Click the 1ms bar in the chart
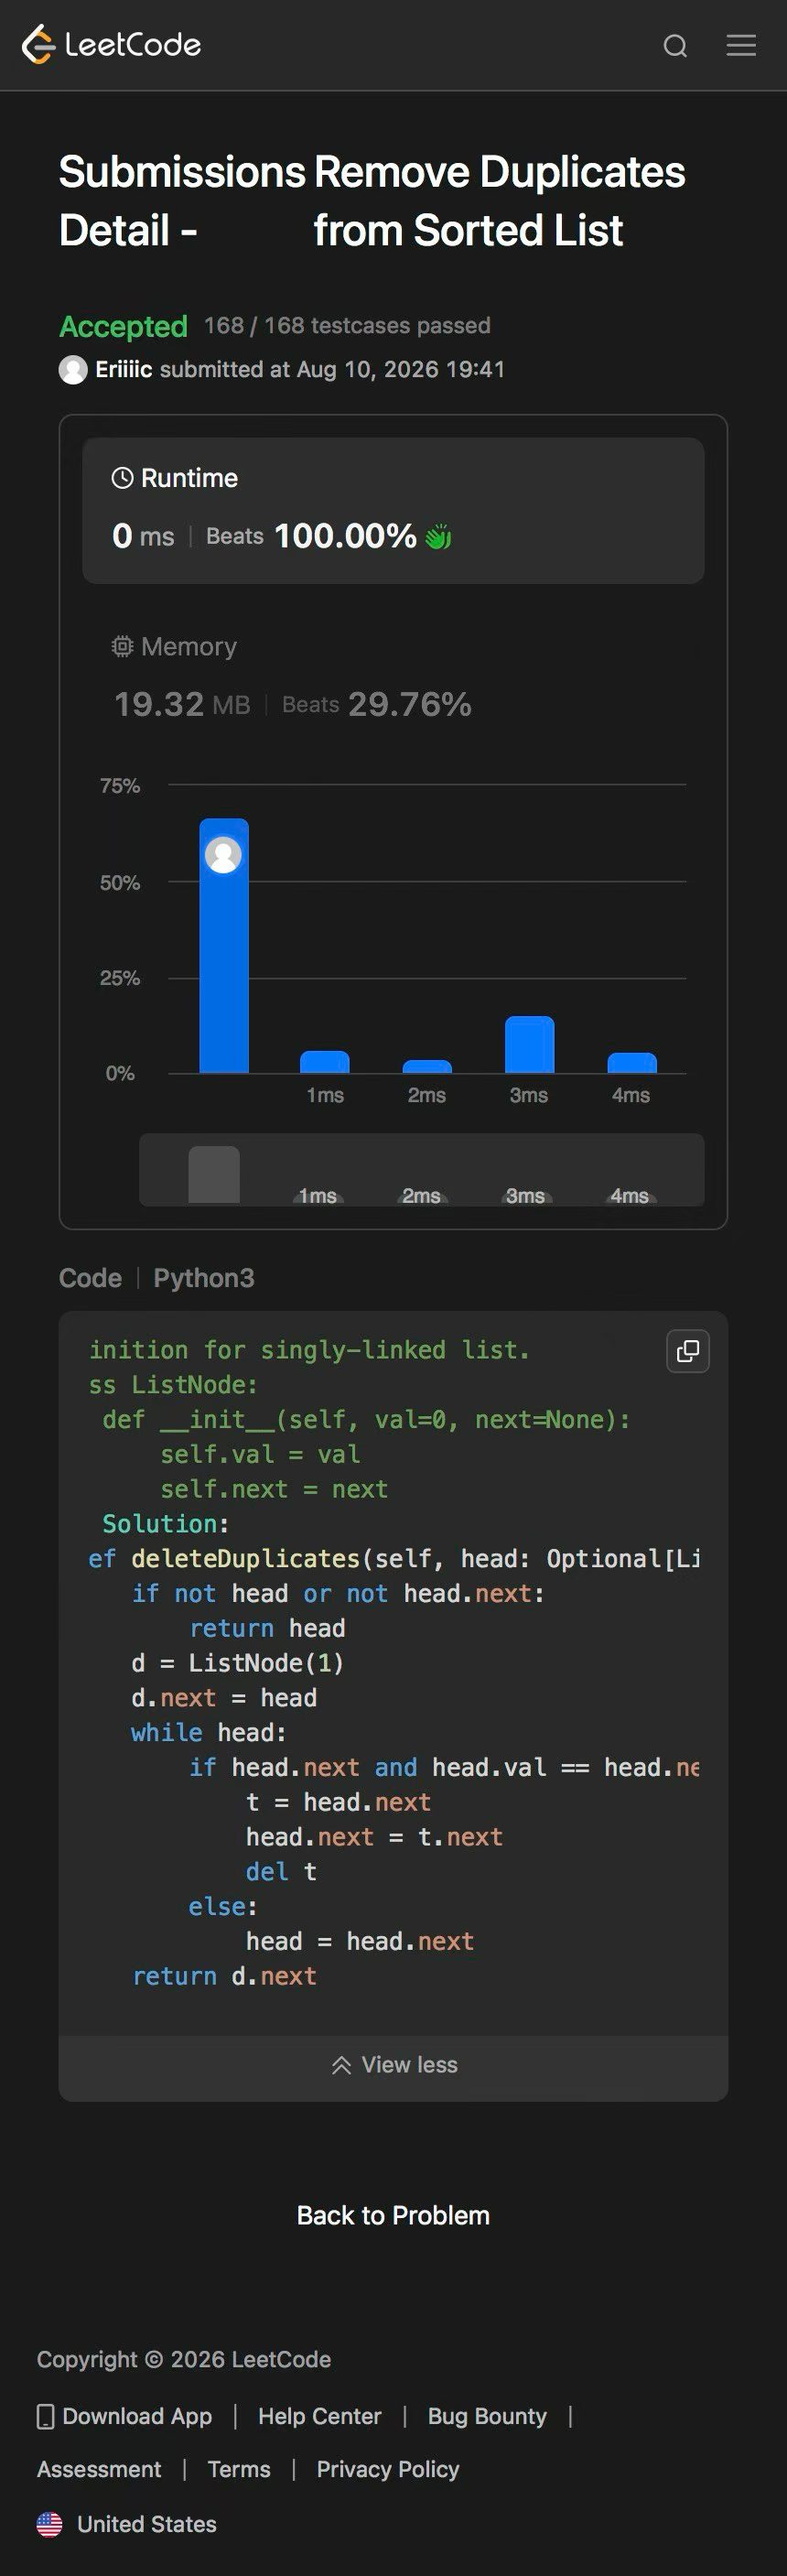Screen dimensions: 787x2576 tap(325, 1062)
